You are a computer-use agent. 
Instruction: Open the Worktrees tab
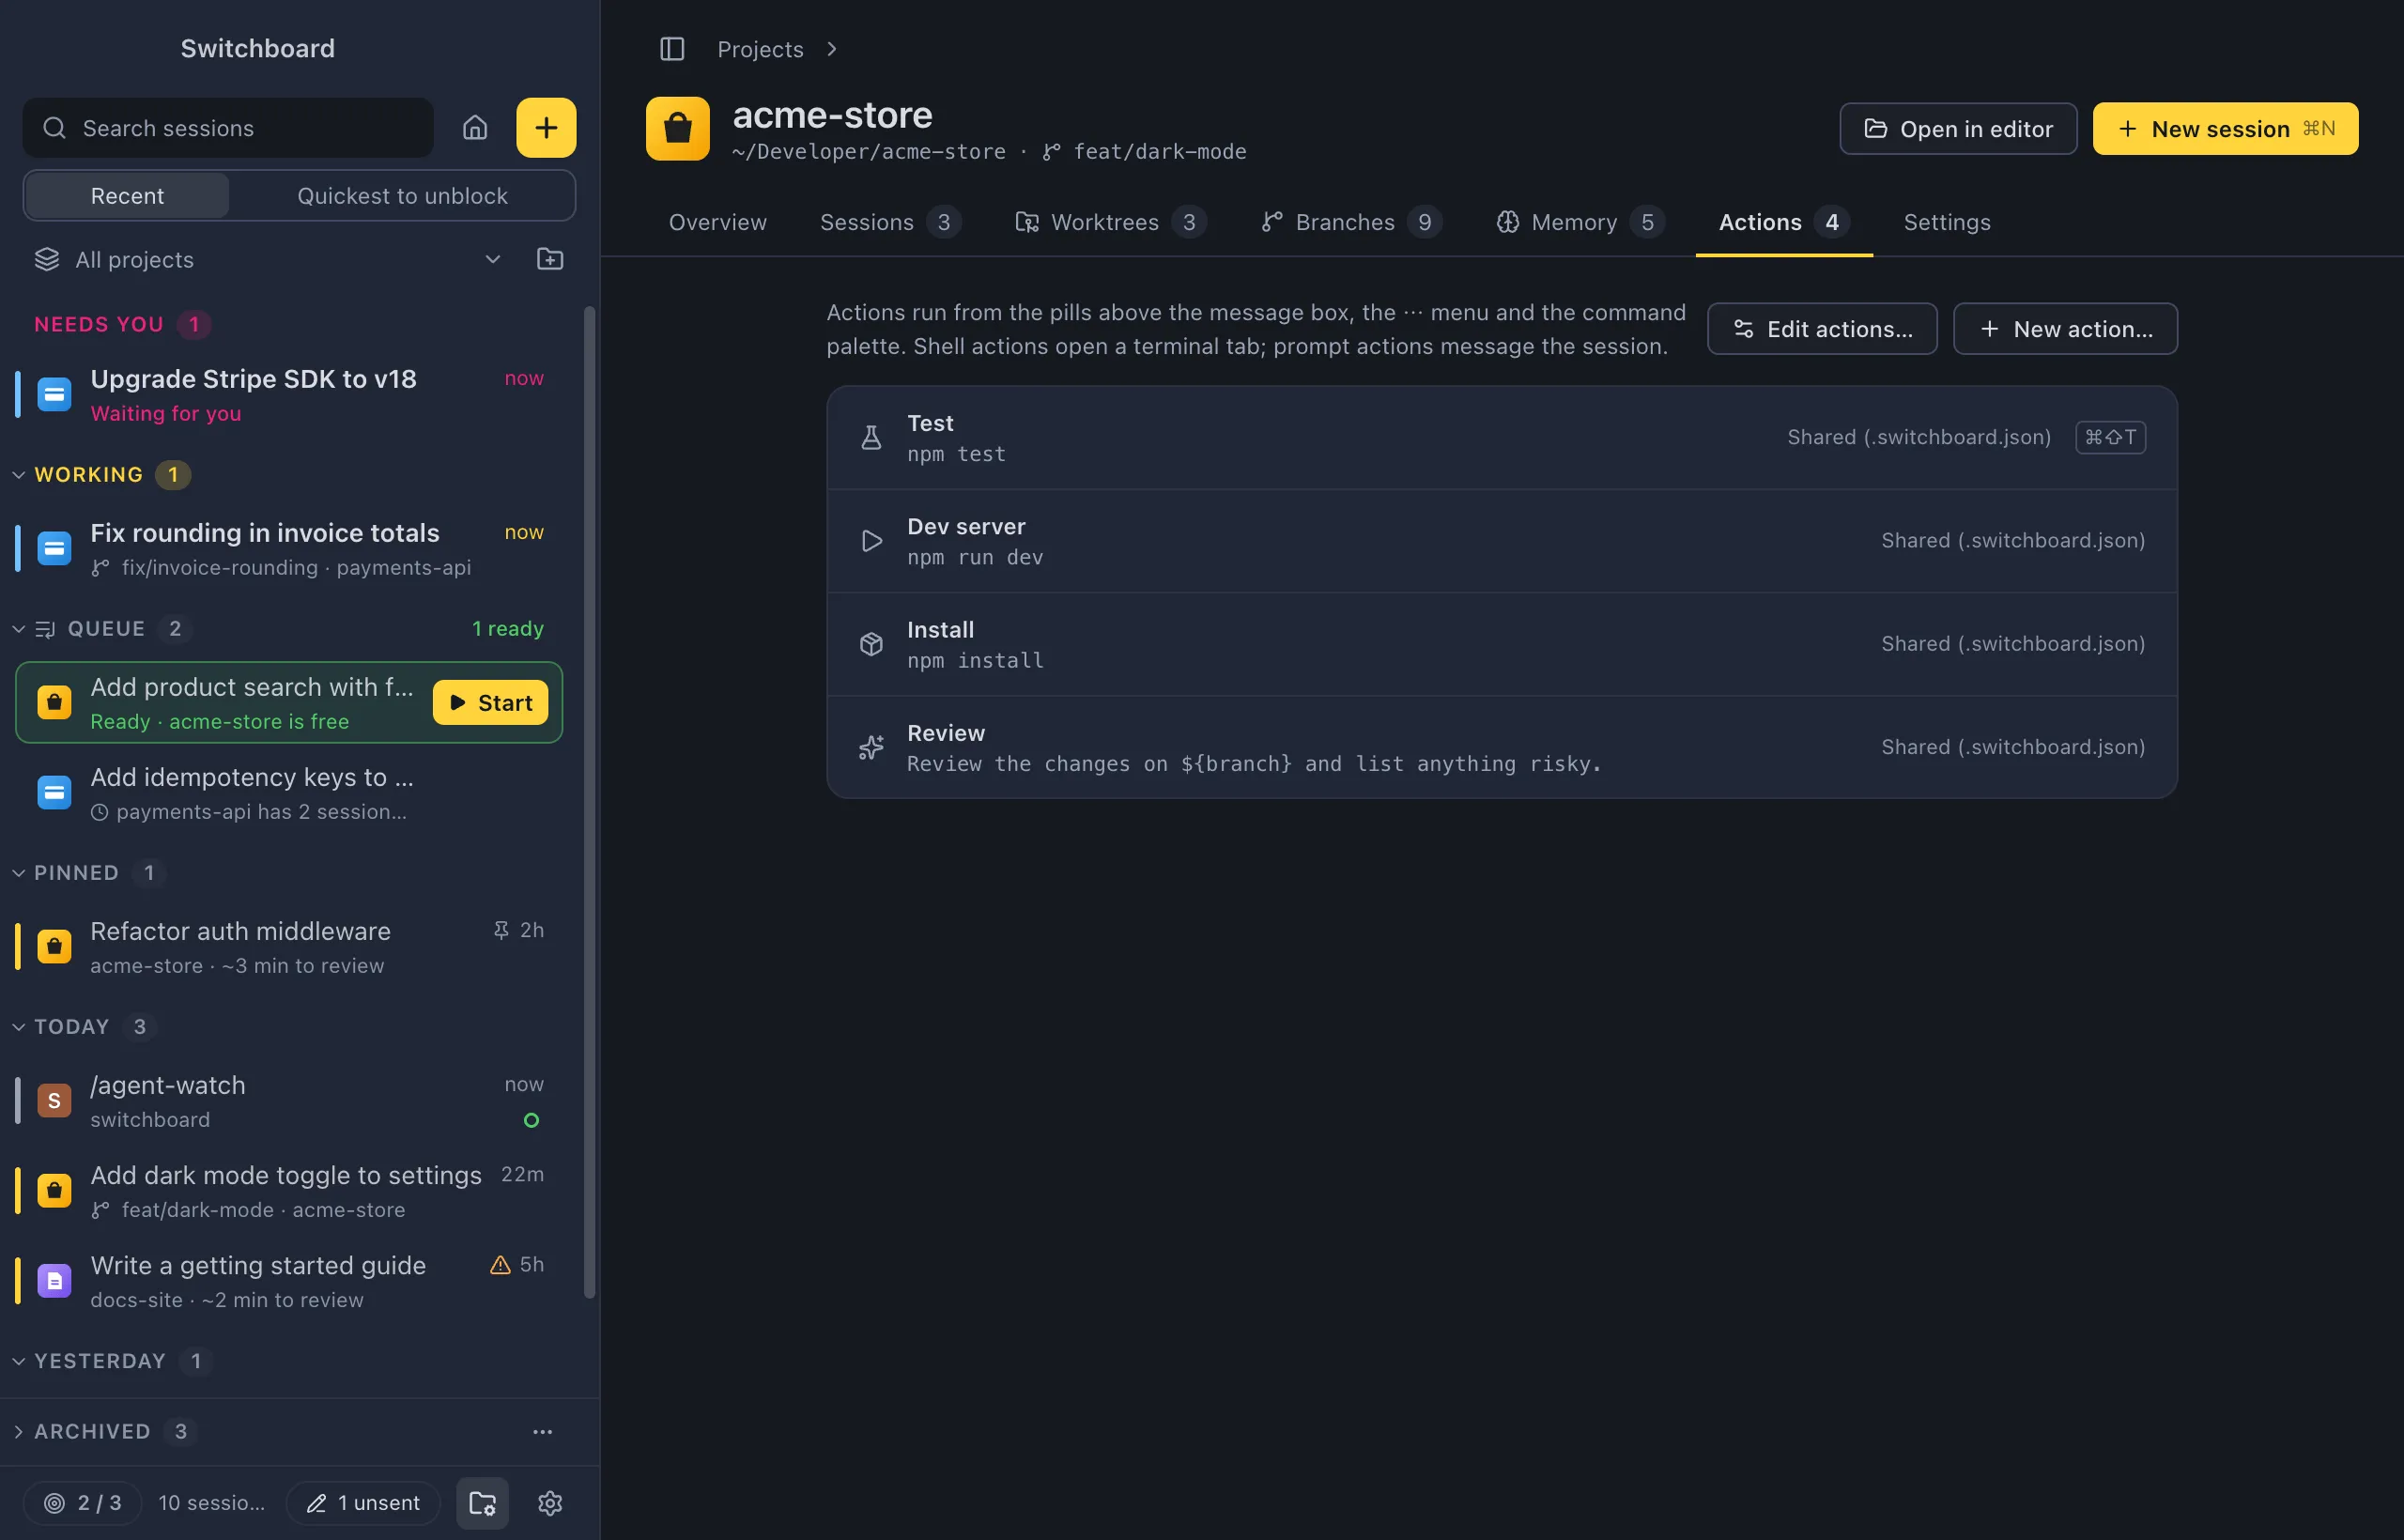(1111, 222)
